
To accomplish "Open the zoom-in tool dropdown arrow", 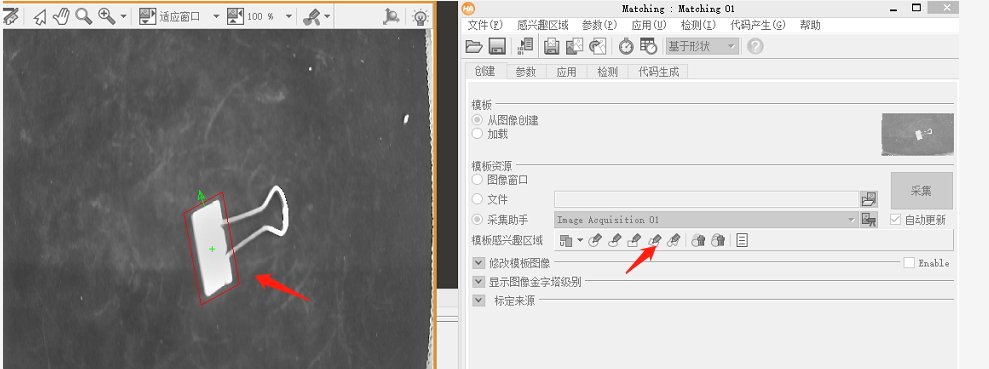I will 123,16.
